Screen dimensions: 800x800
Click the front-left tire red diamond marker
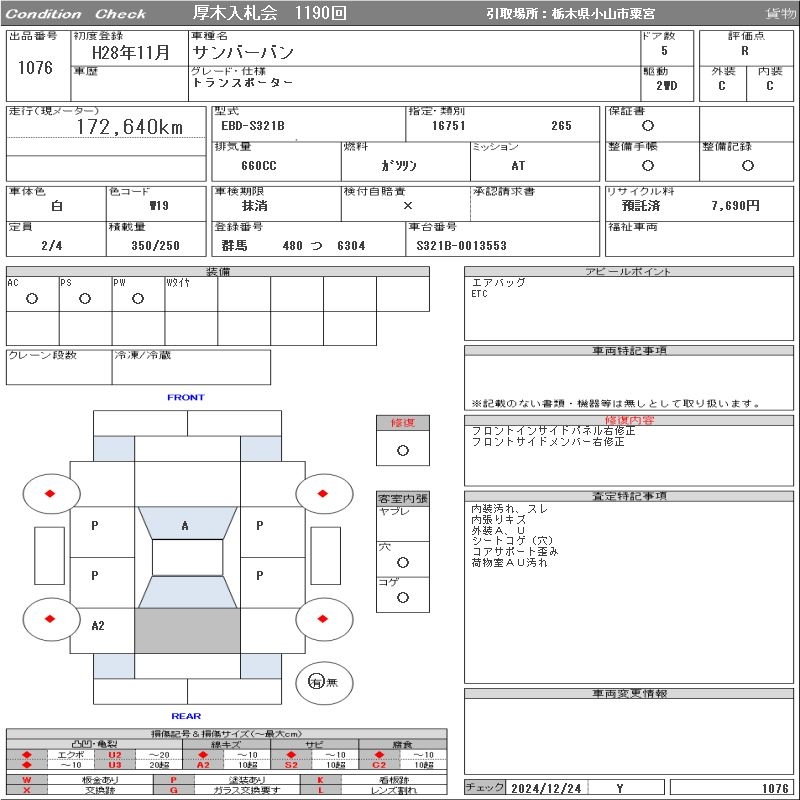click(50, 493)
